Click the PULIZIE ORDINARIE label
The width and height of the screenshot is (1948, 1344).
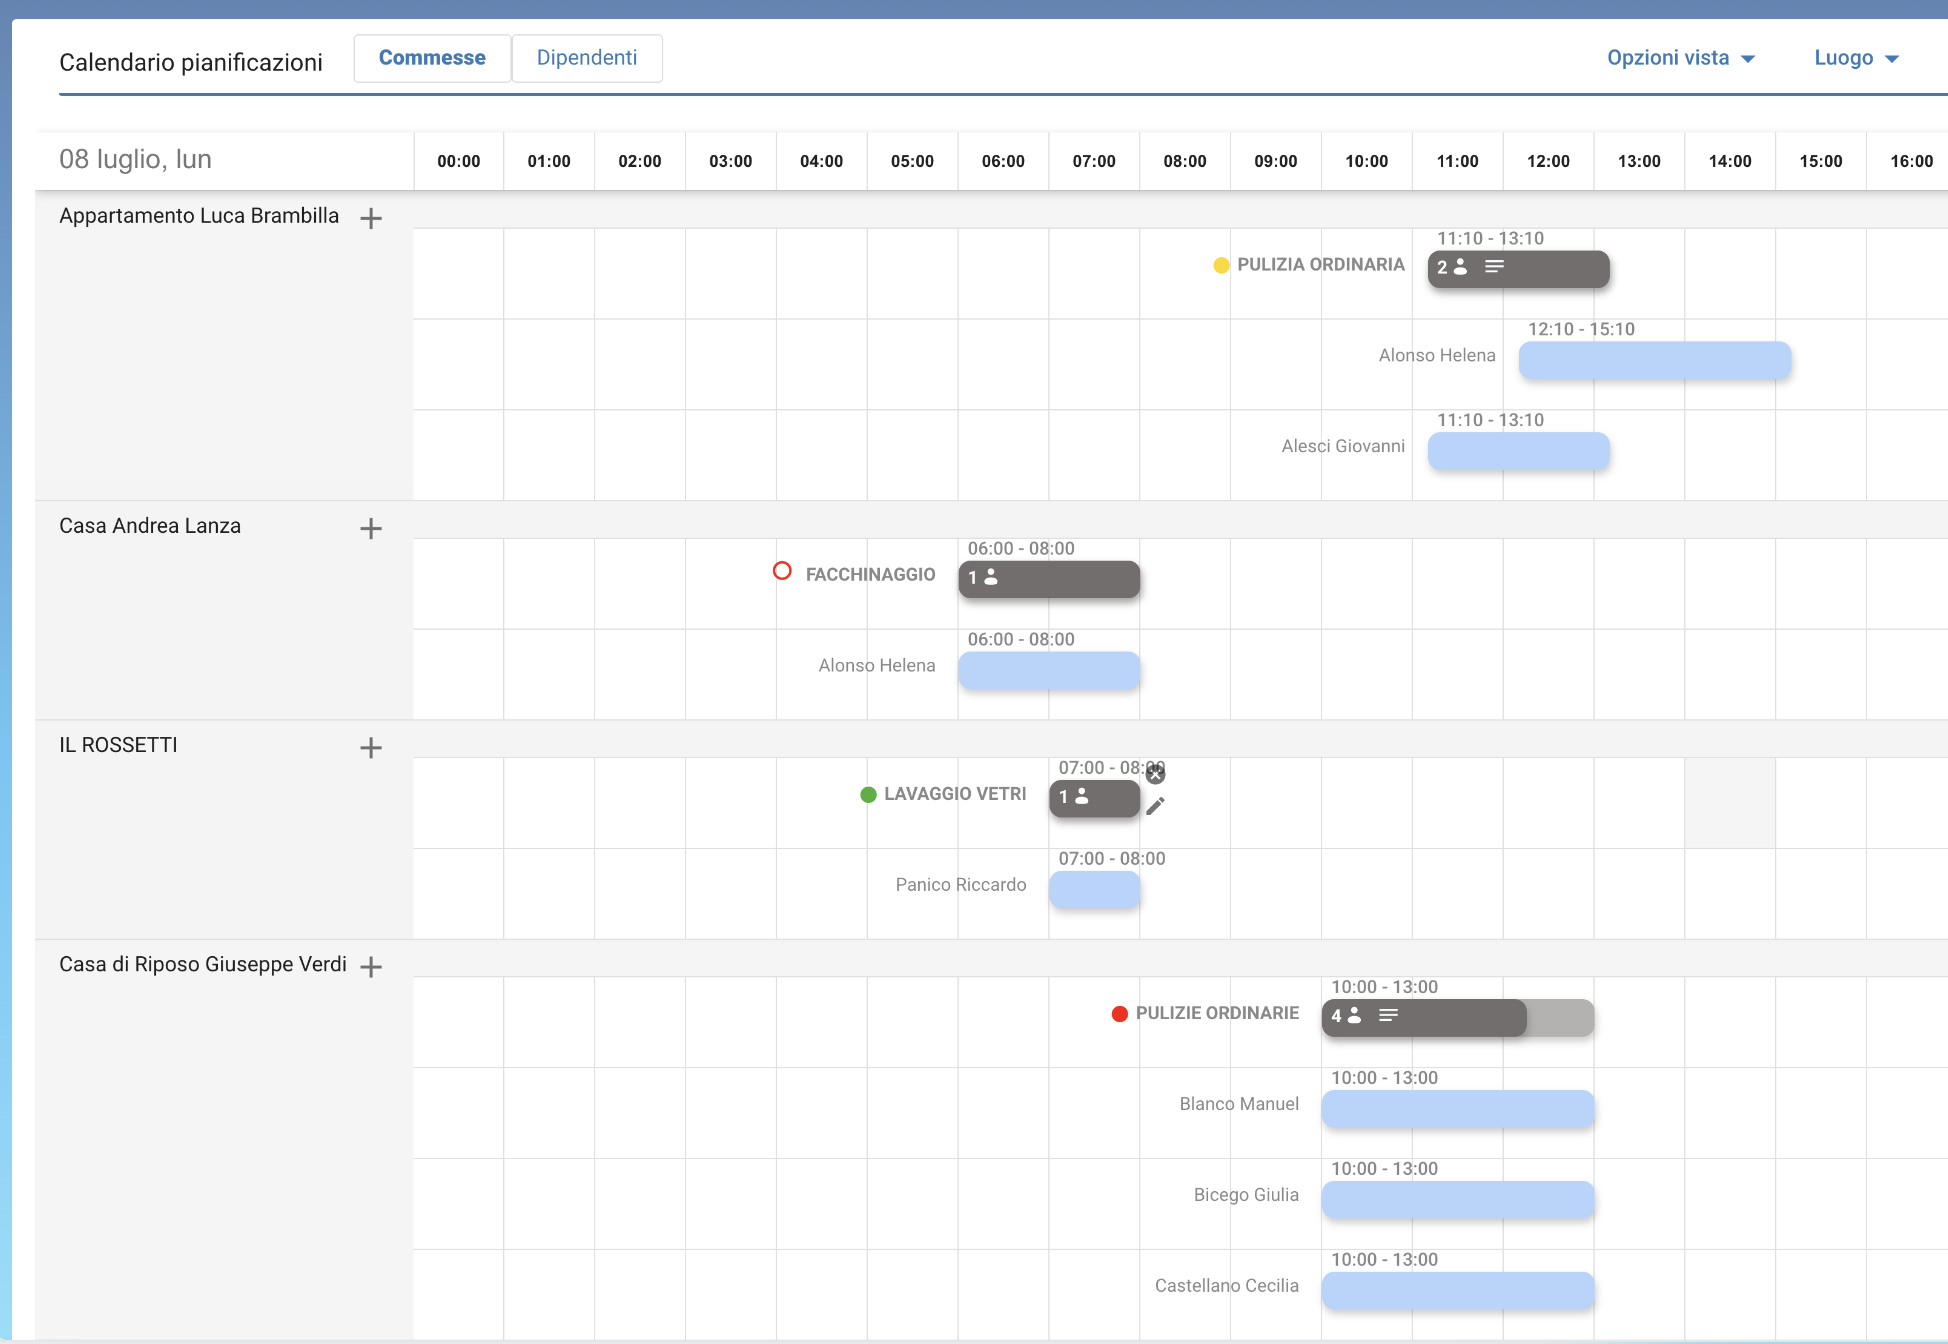[1217, 1014]
